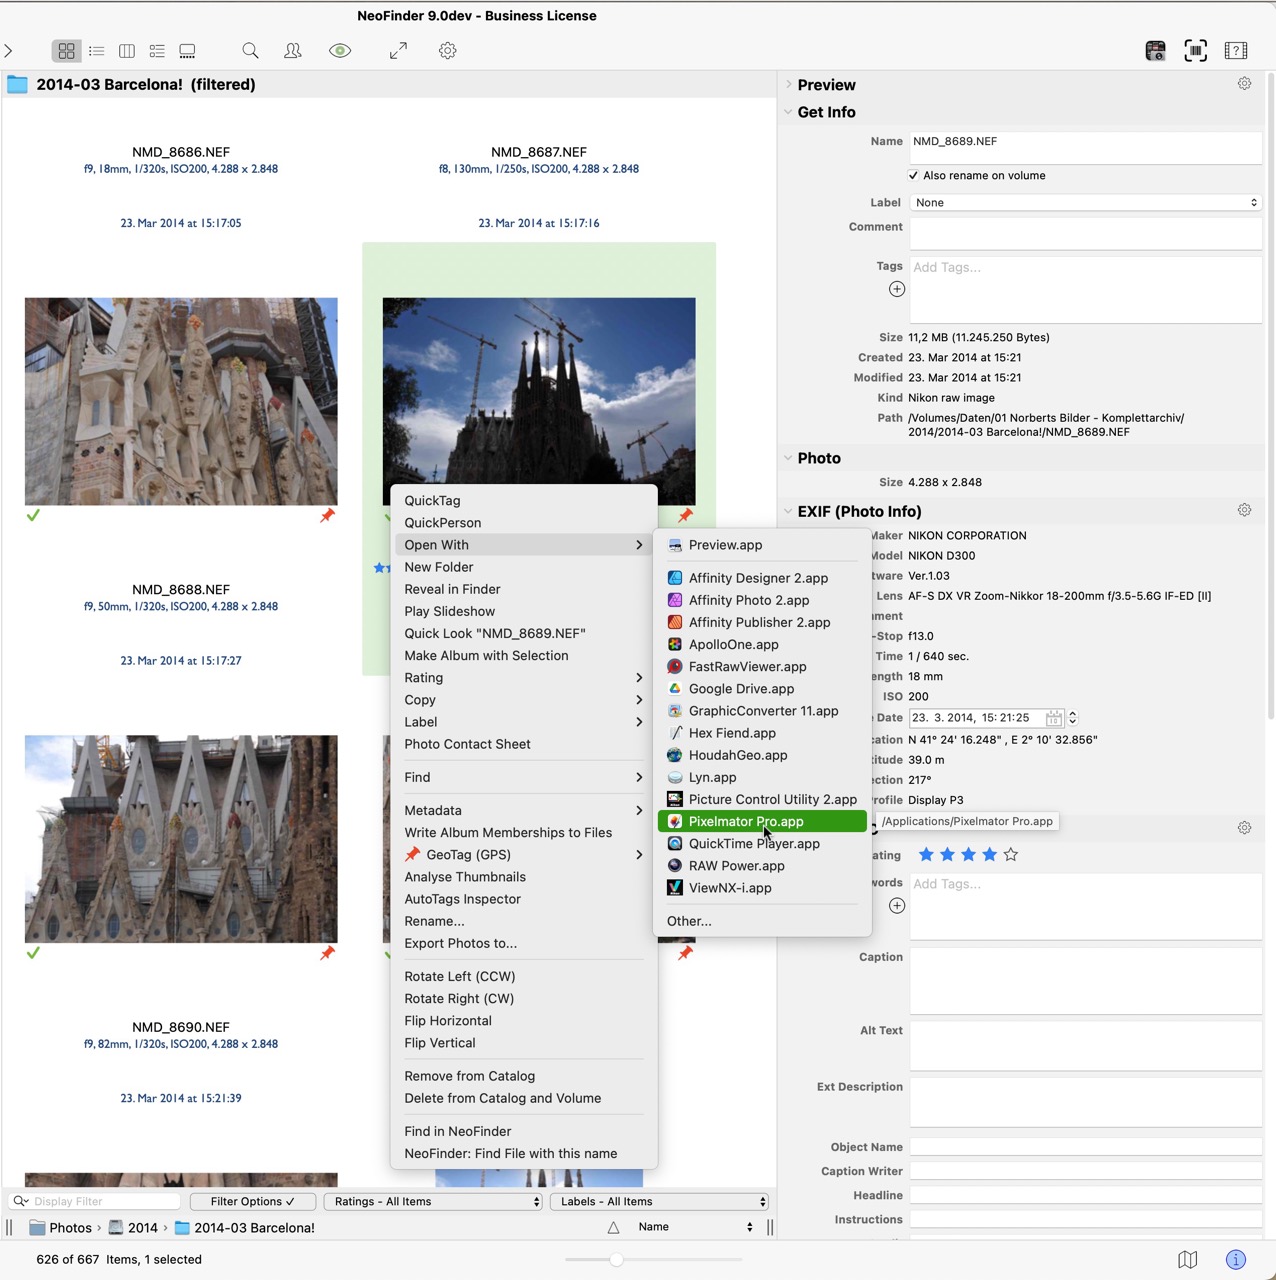Click the plus button beside keywords field

pos(897,906)
